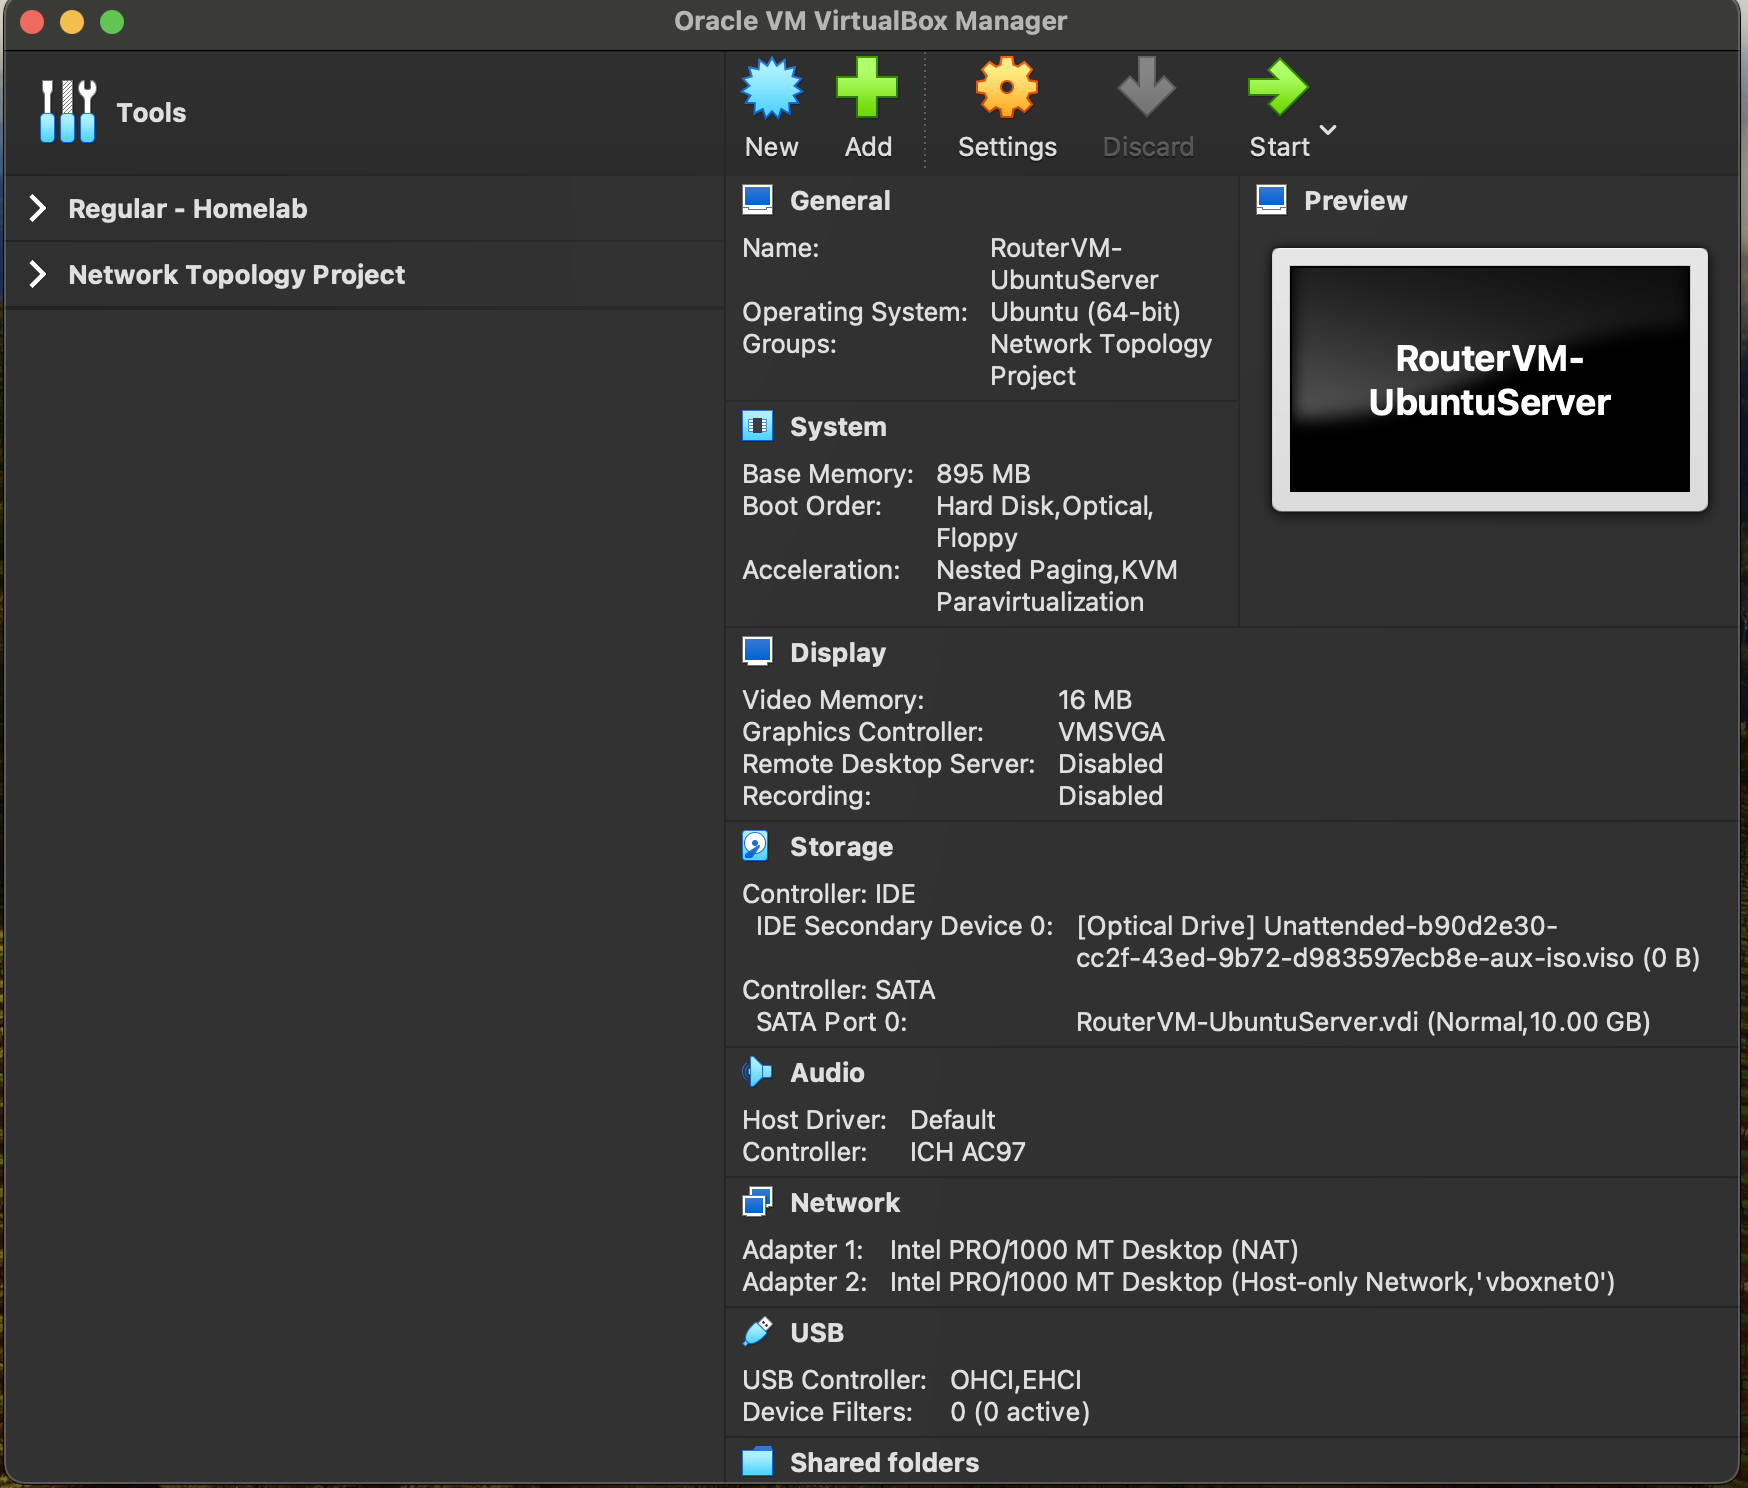
Task: Click the Shared folders section folder icon
Action: [x=757, y=1462]
